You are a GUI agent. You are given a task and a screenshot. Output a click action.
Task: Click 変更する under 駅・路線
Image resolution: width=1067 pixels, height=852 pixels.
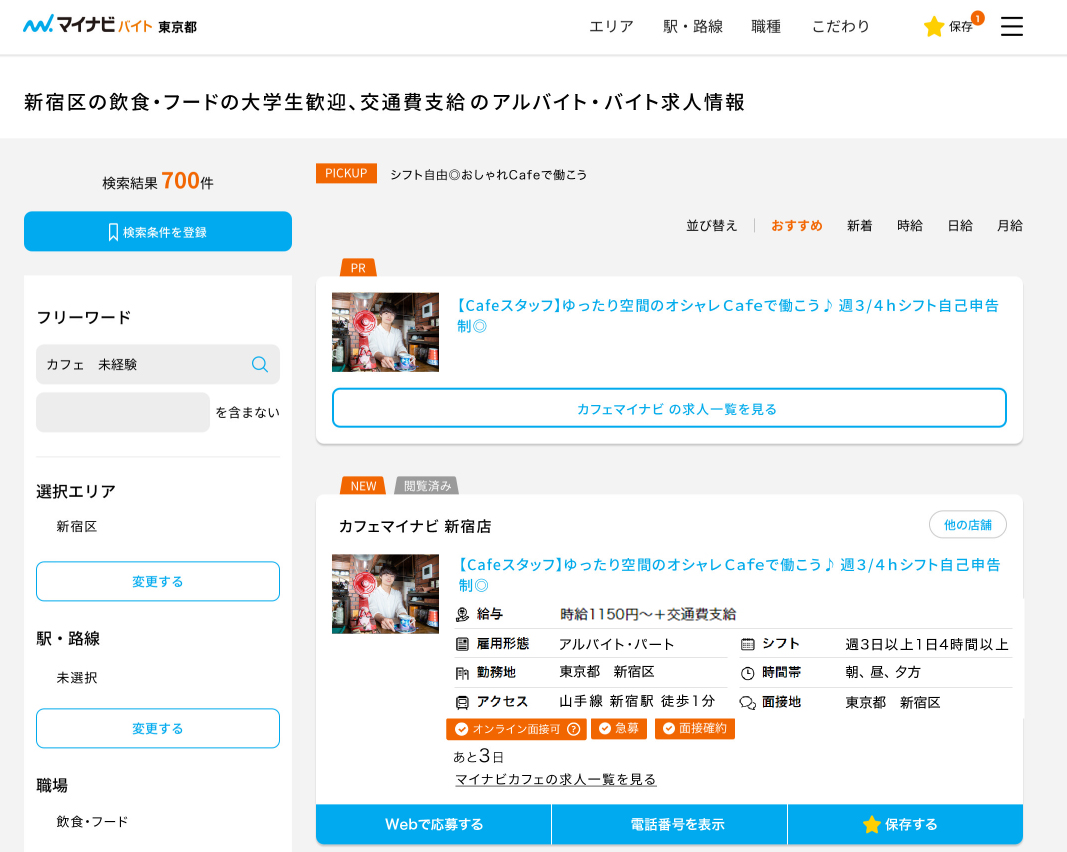[158, 728]
